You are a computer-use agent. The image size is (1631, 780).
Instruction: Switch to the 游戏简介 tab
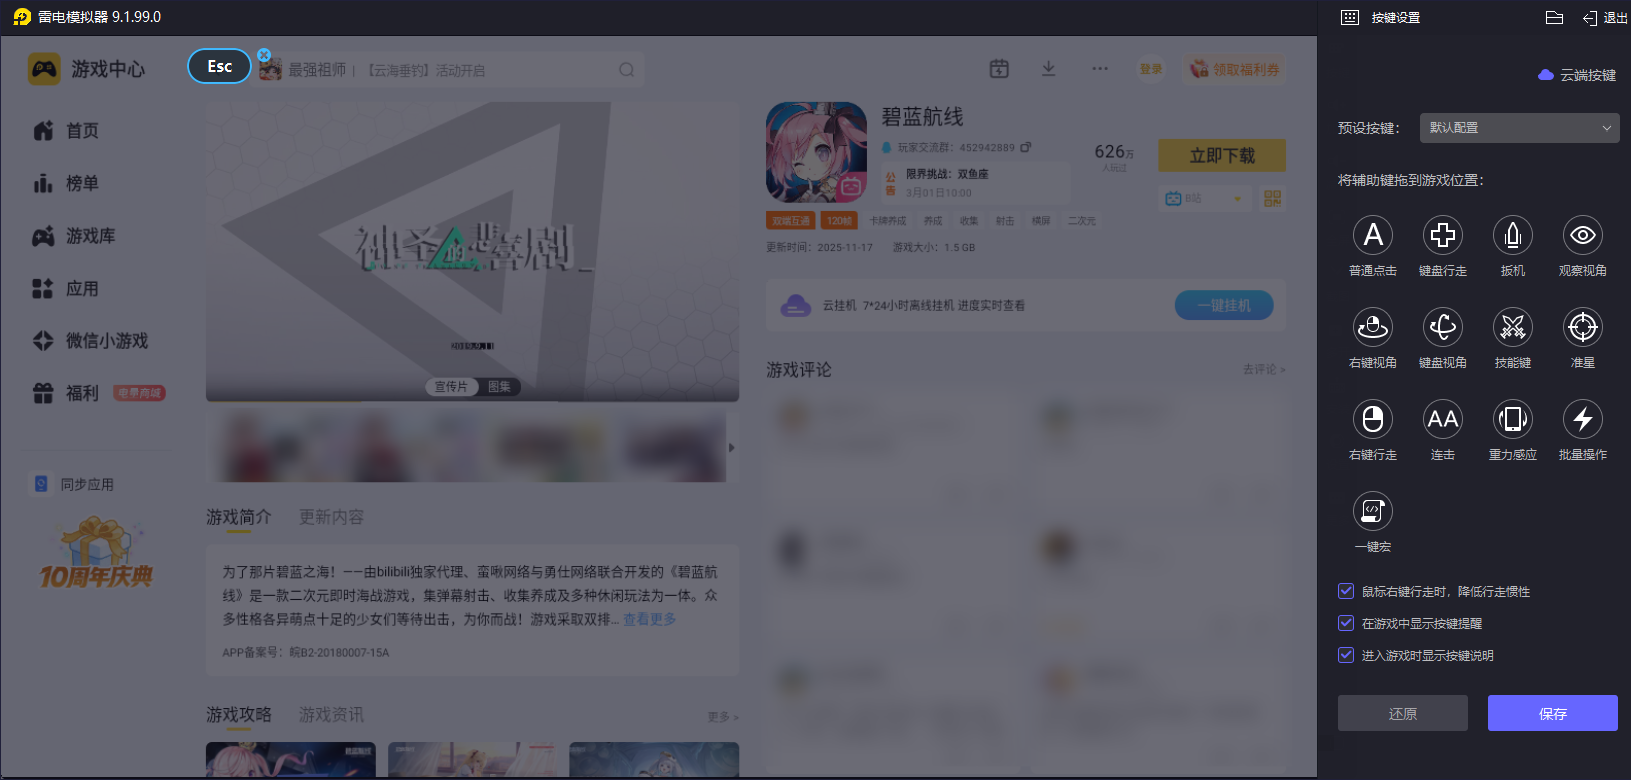pyautogui.click(x=239, y=517)
